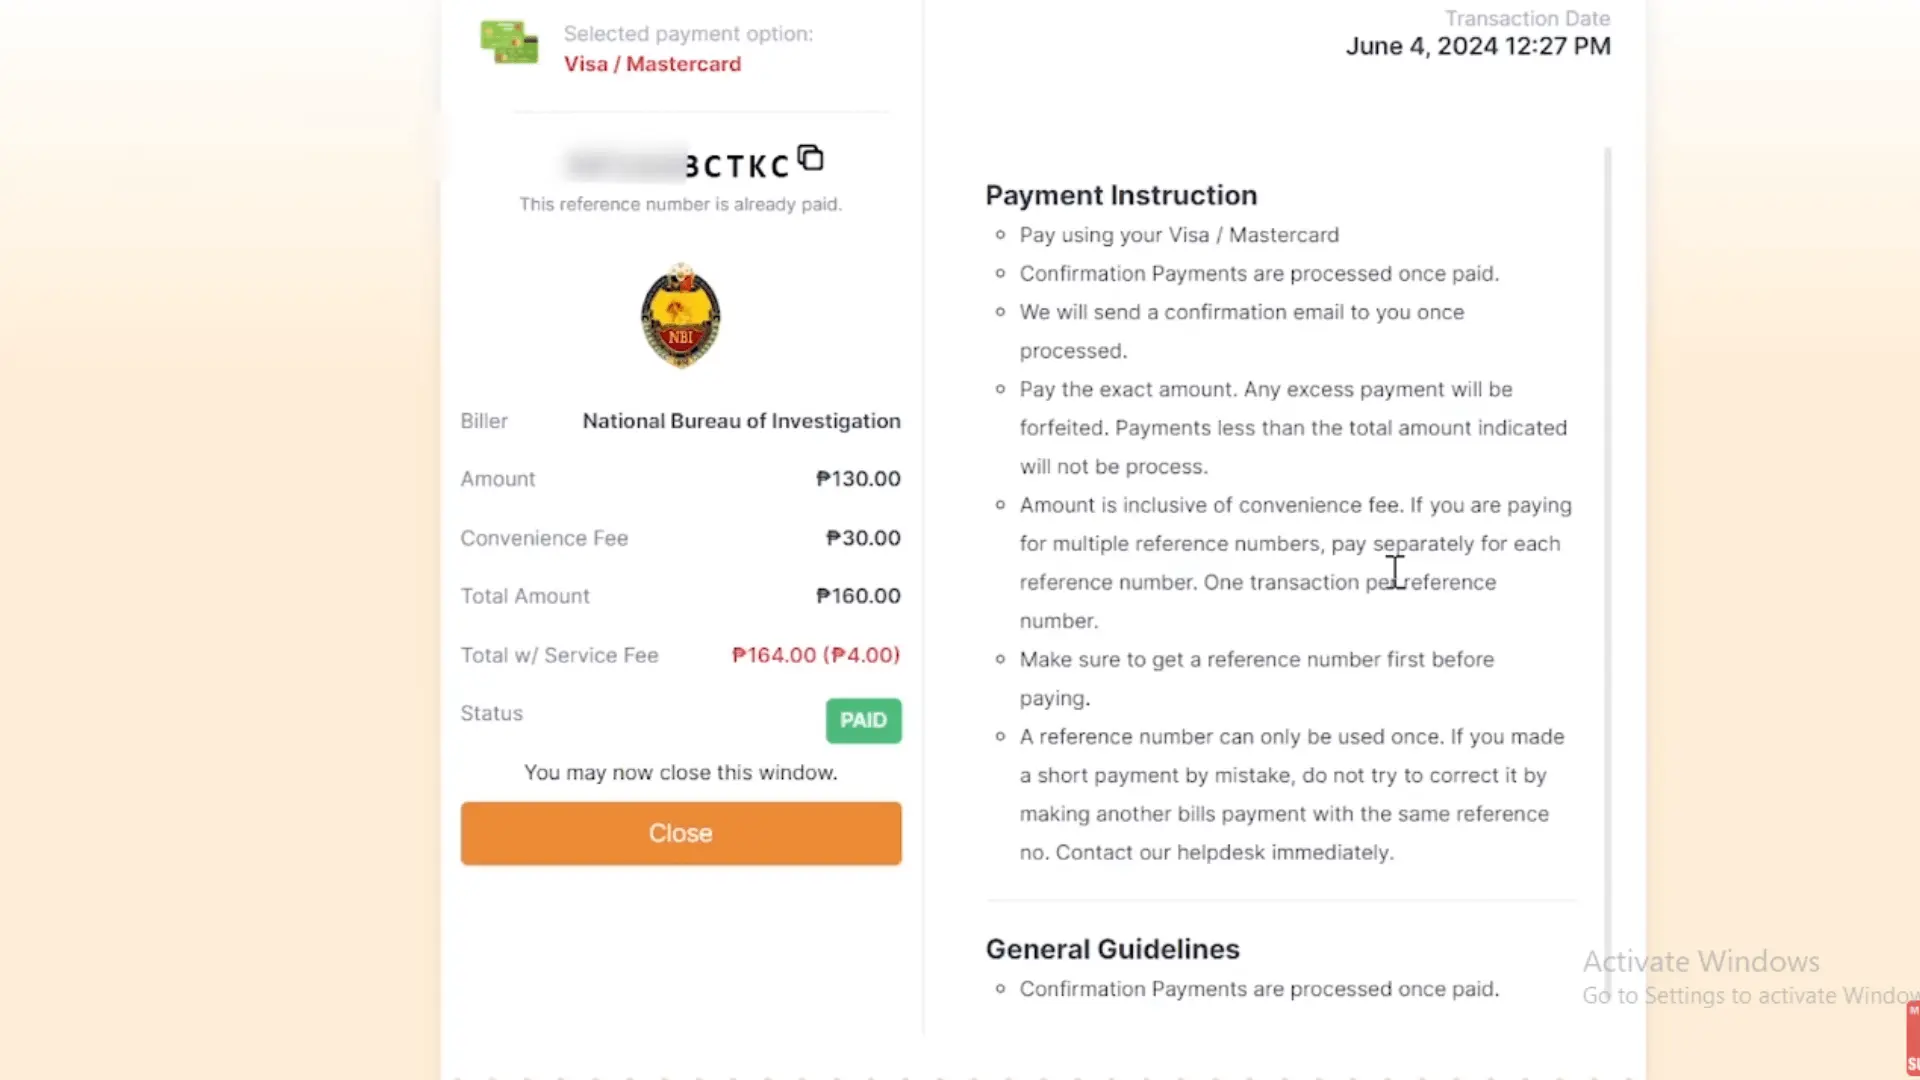This screenshot has height=1080, width=1920.
Task: Click the ₱160.00 Total Amount value
Action: click(x=858, y=596)
